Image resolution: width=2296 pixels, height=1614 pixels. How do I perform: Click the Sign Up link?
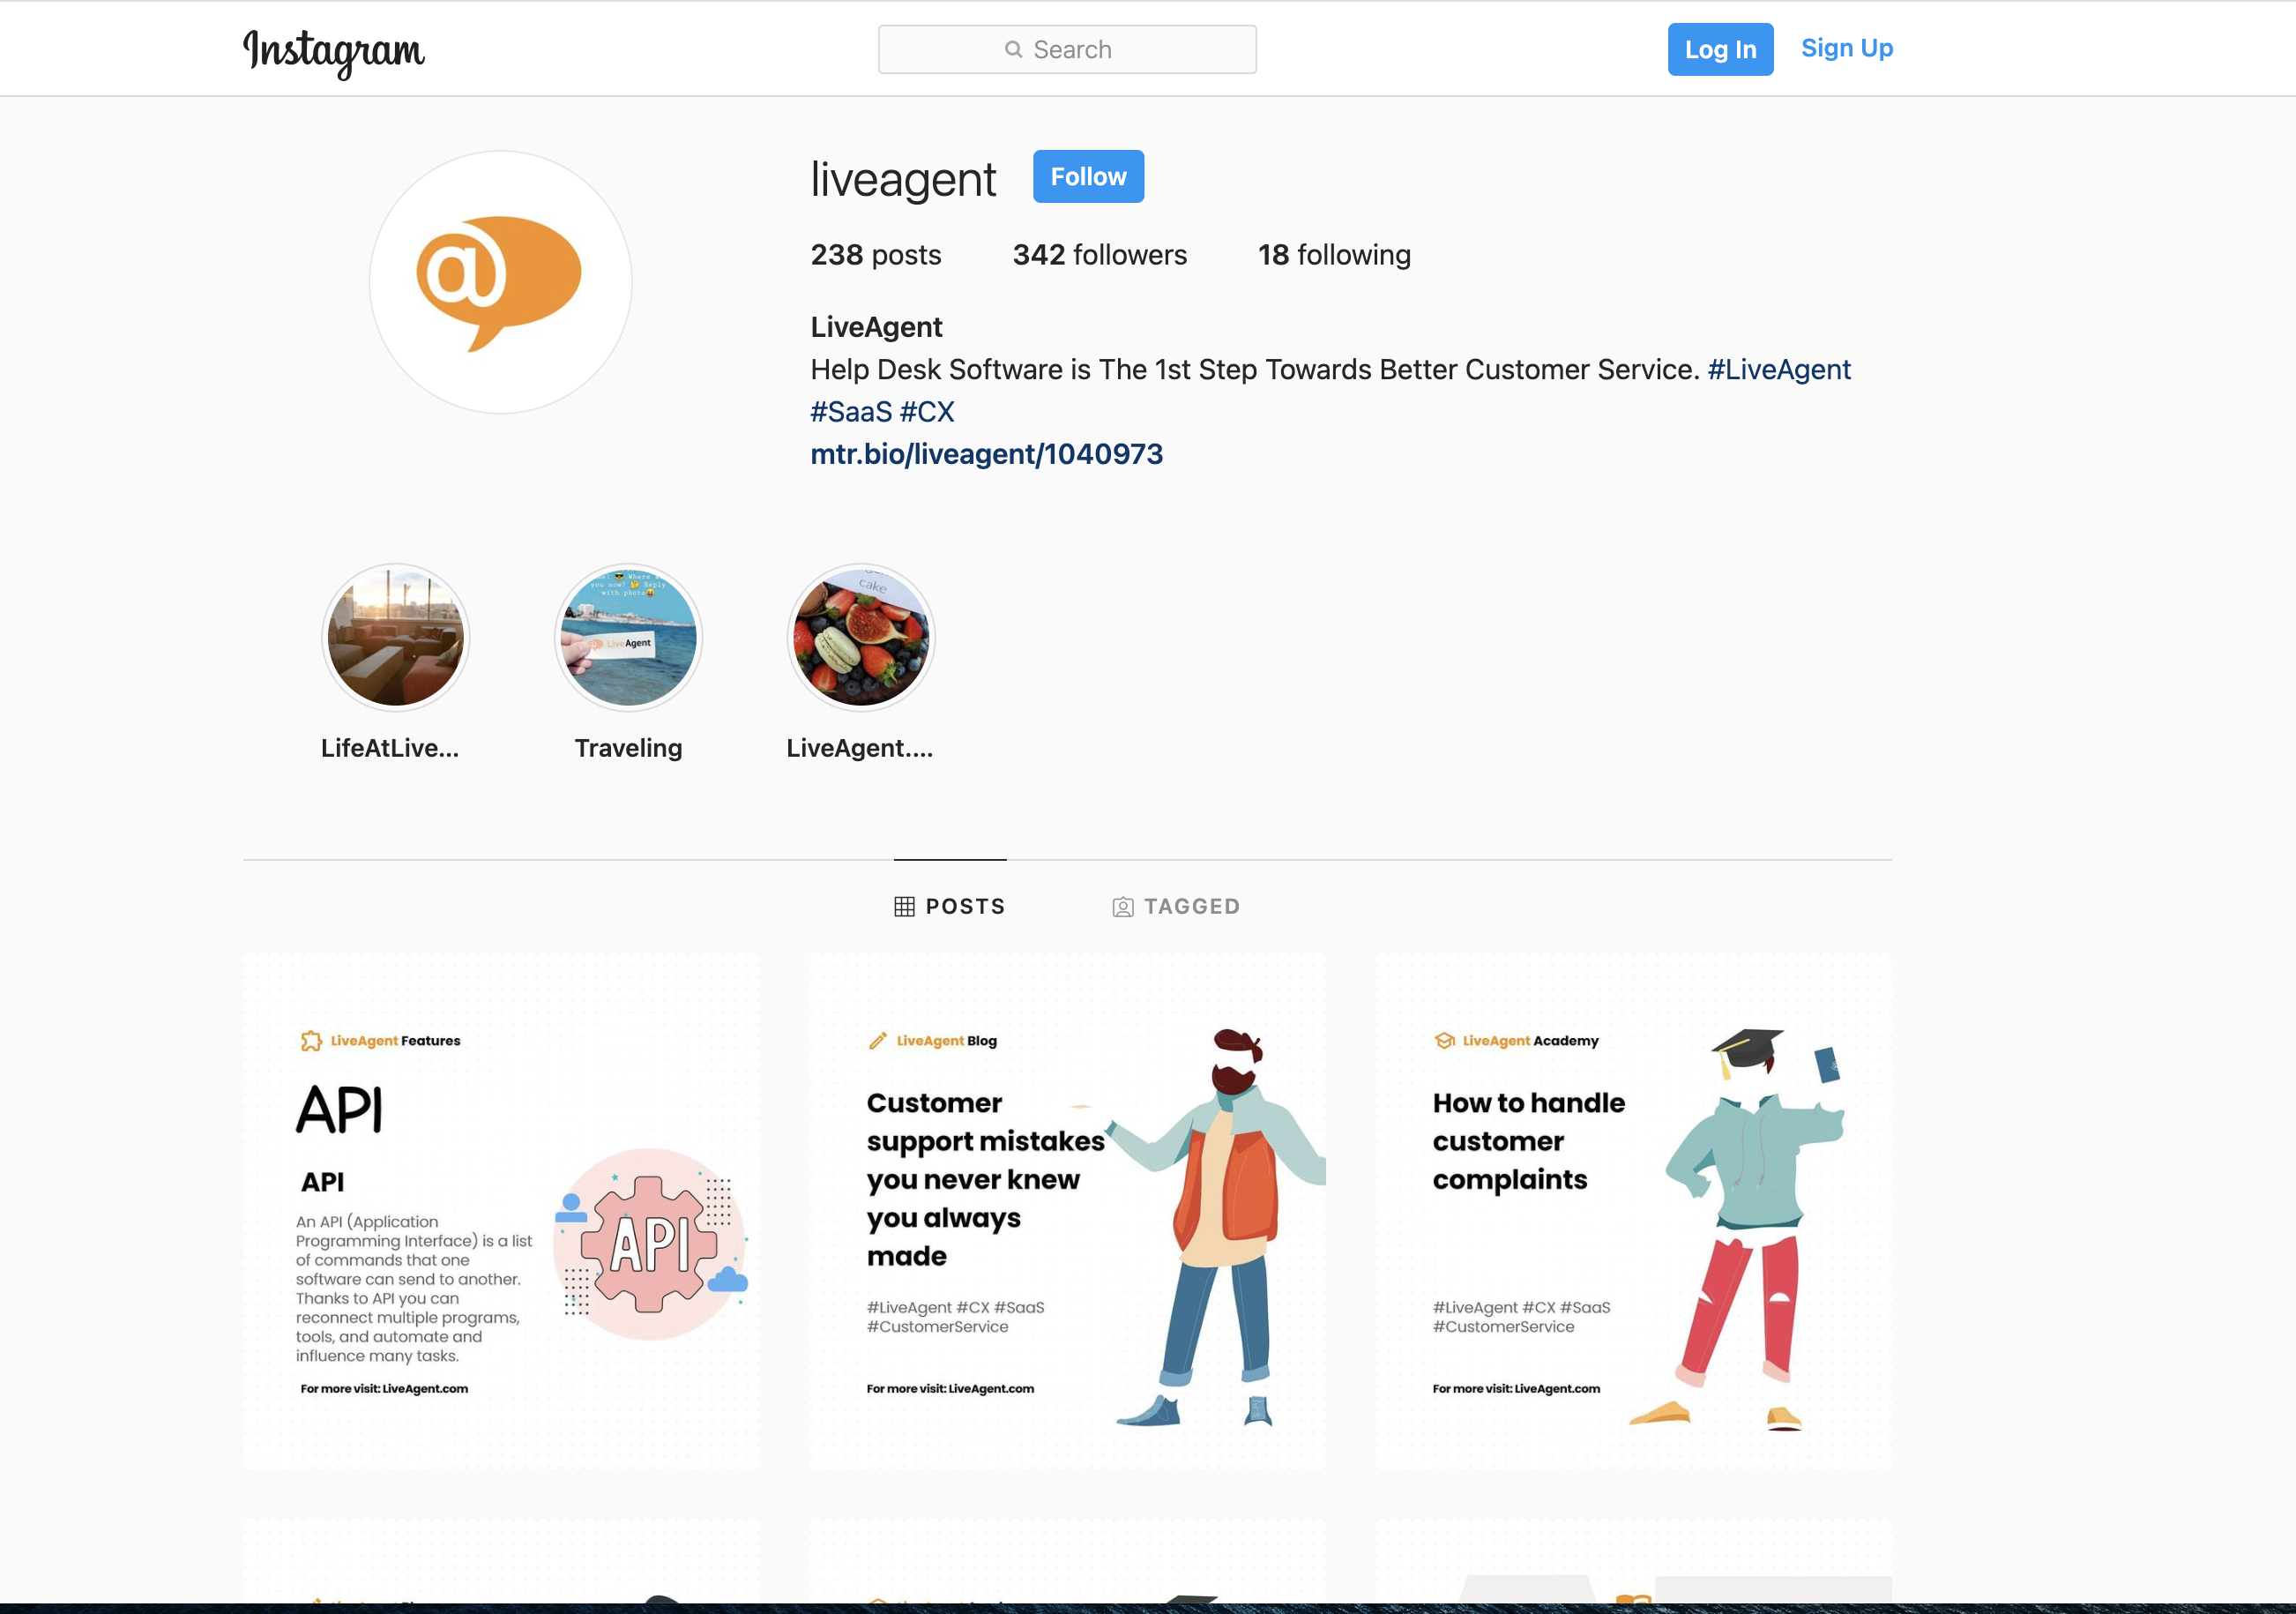pos(1847,47)
